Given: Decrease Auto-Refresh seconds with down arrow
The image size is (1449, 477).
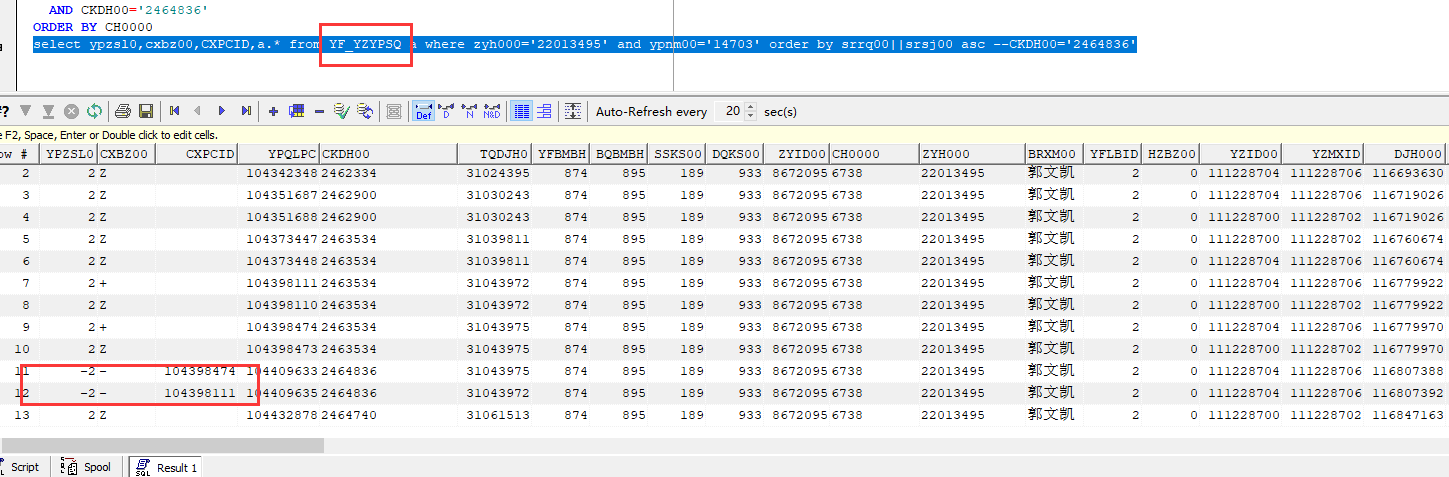Looking at the screenshot, I should [x=752, y=116].
